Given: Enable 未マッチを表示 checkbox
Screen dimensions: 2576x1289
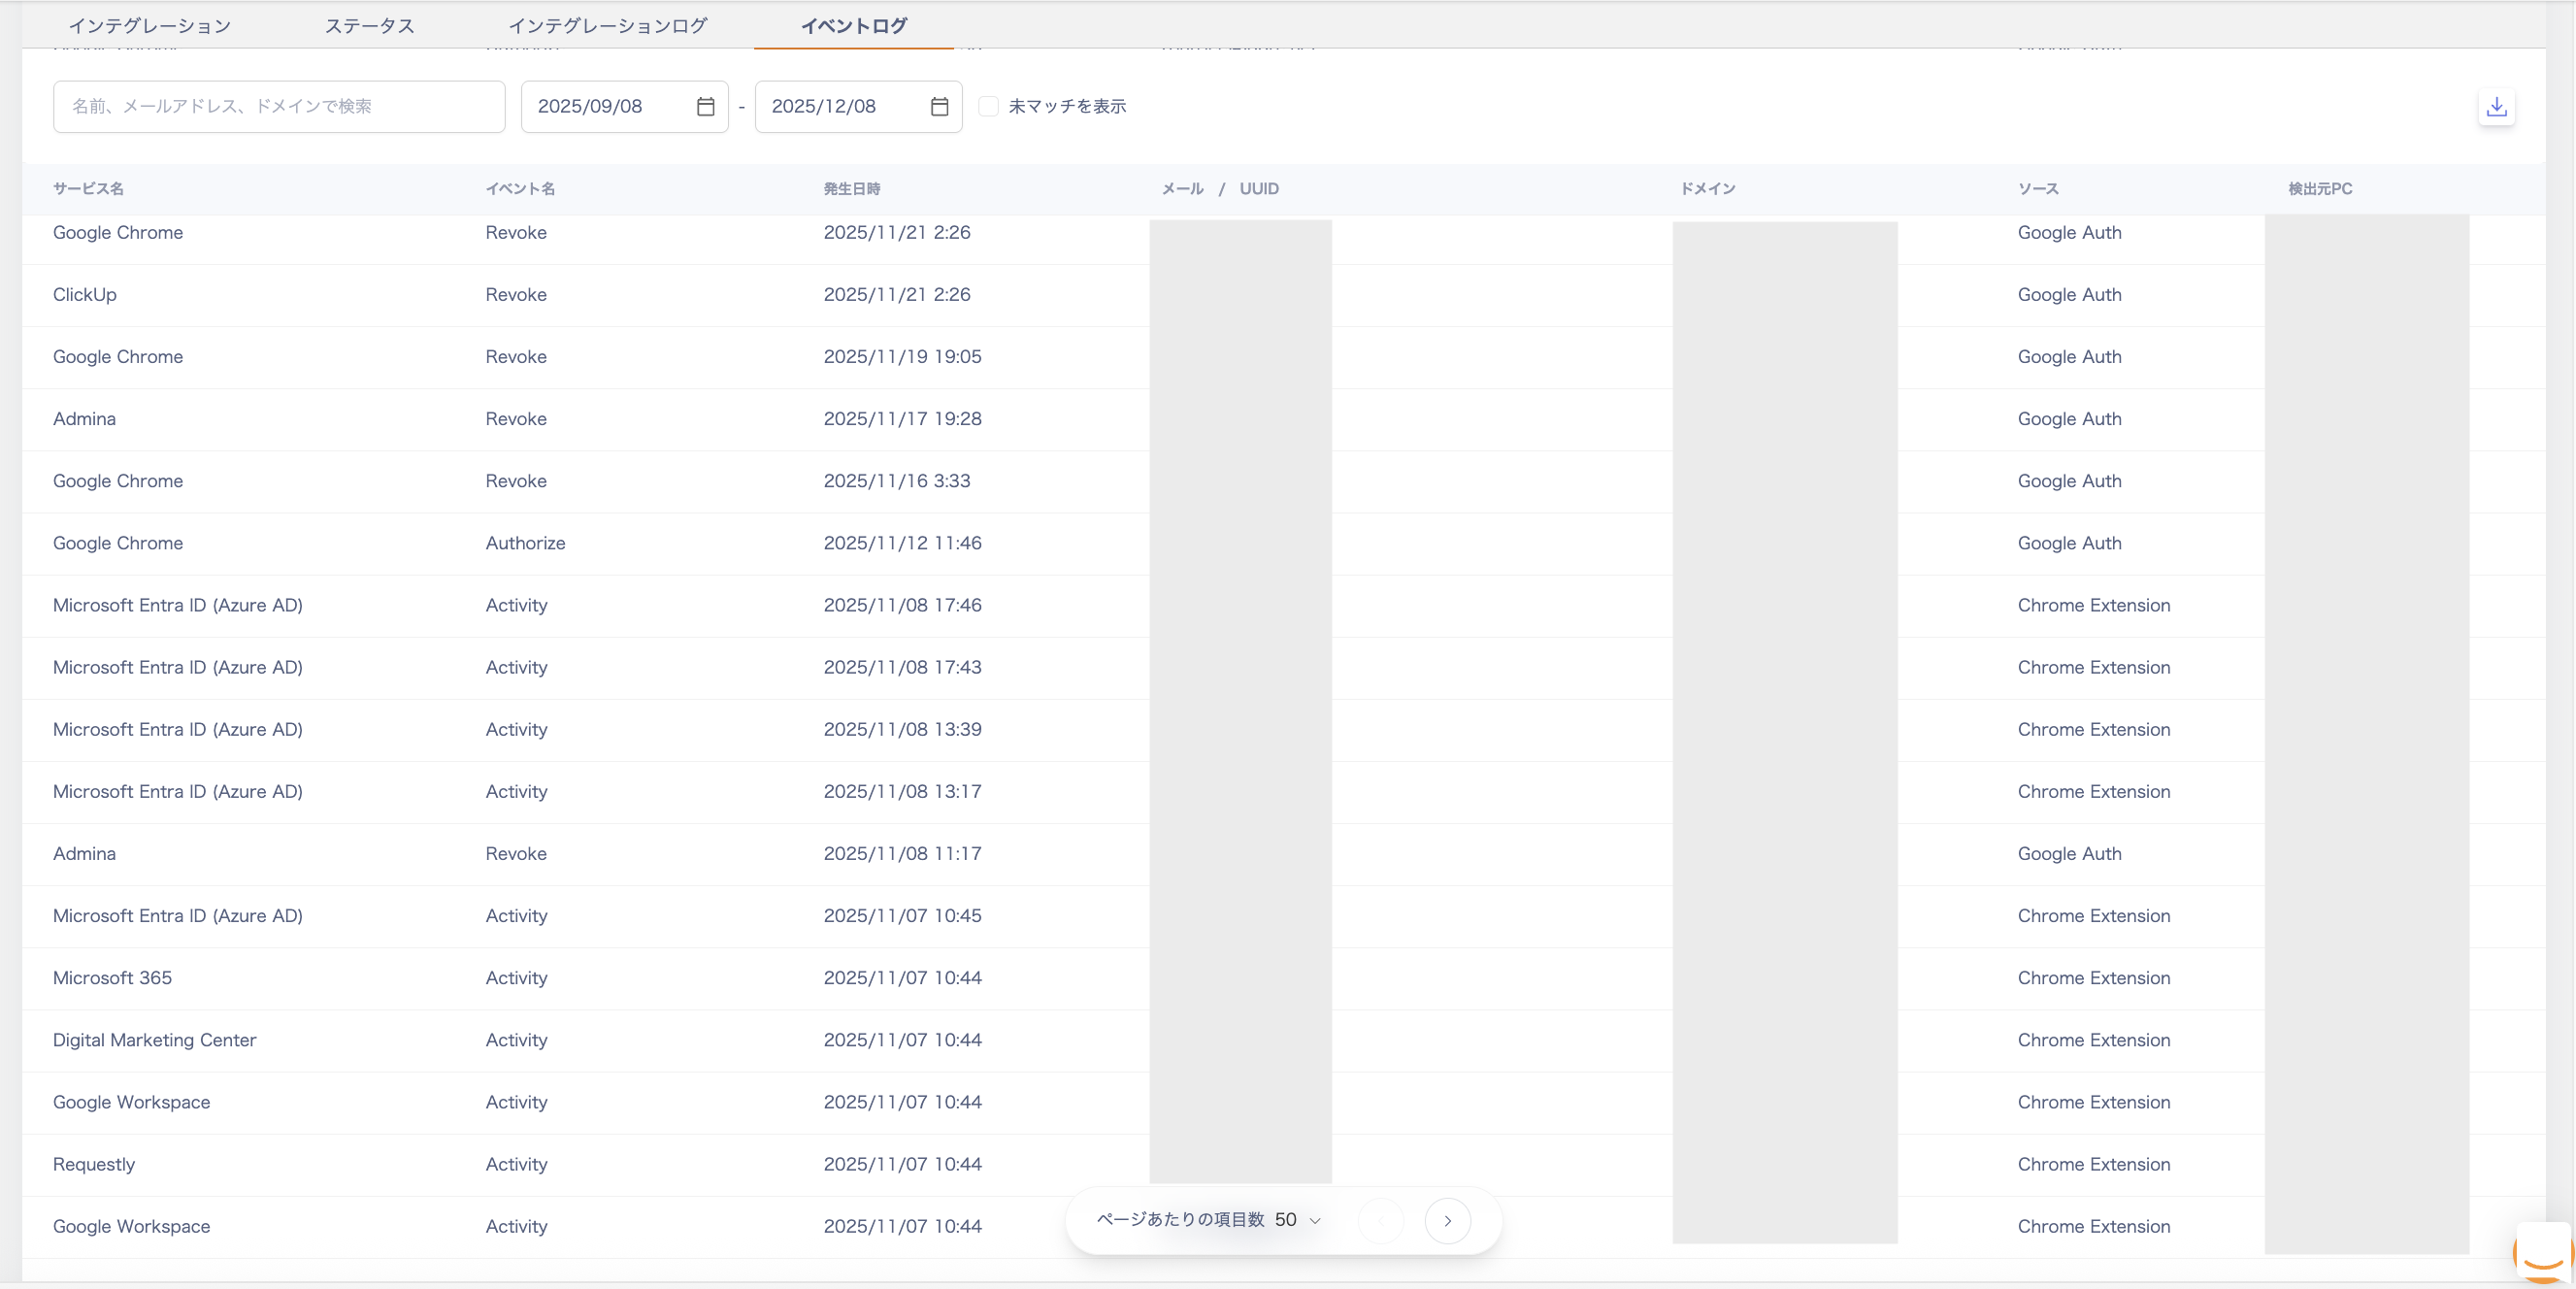Looking at the screenshot, I should tap(988, 107).
